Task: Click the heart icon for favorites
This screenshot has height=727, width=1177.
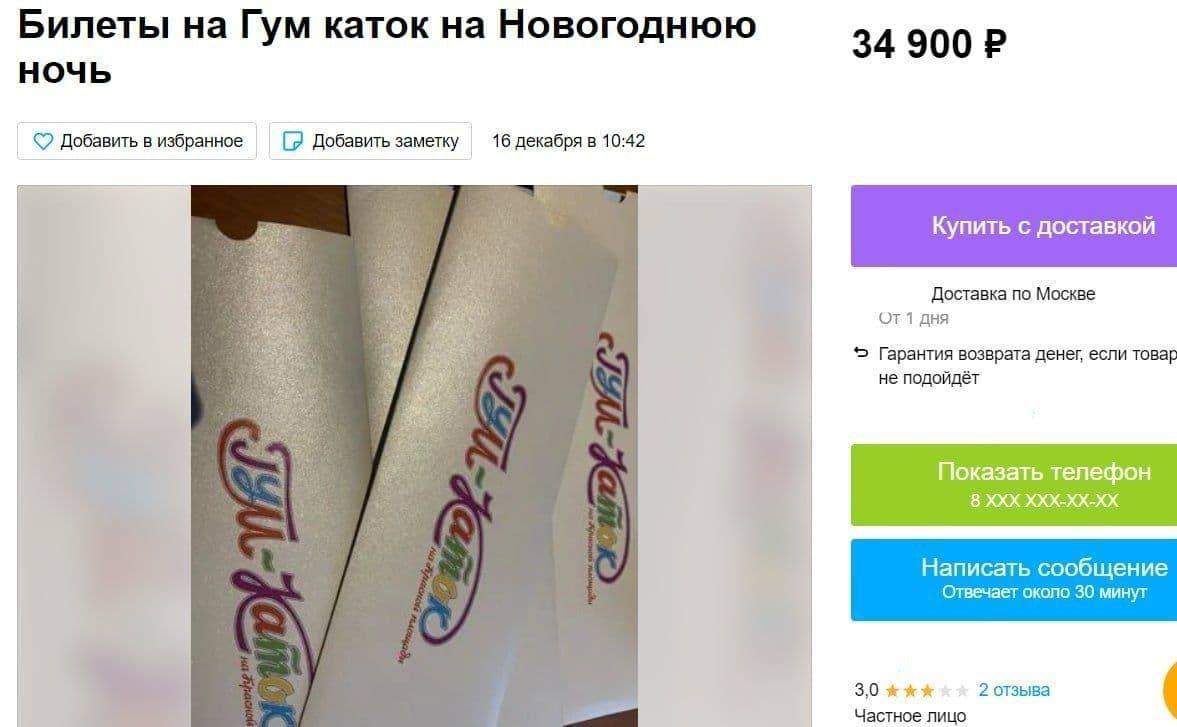Action: coord(43,140)
